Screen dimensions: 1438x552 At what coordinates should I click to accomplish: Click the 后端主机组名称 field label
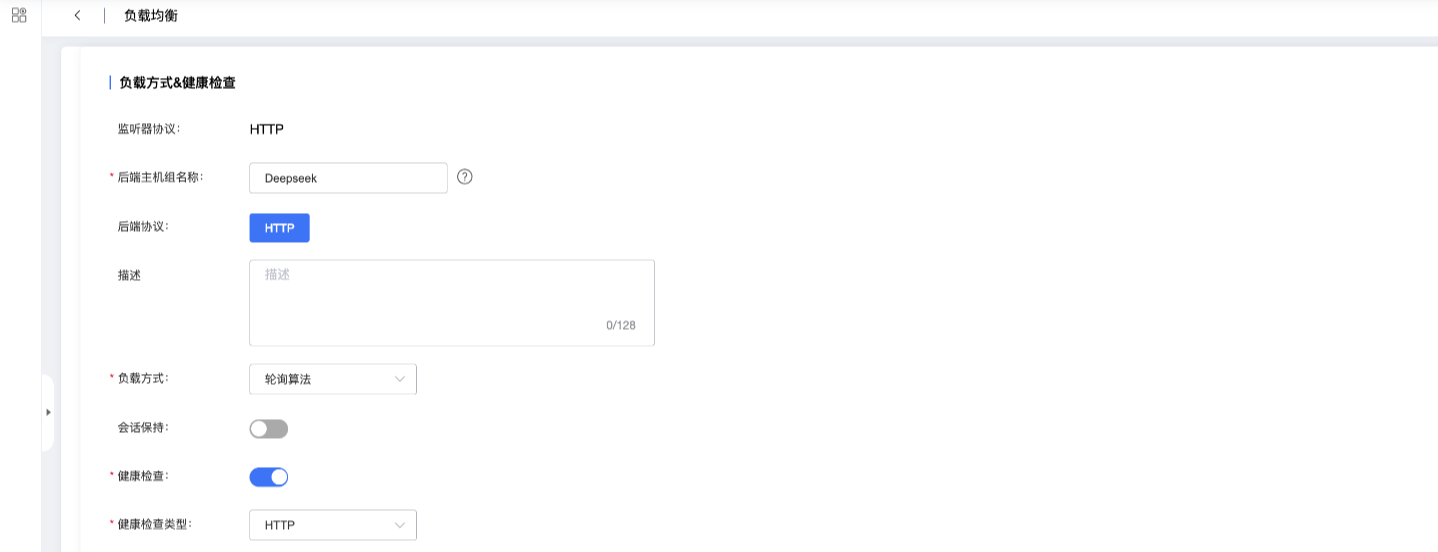(x=160, y=177)
